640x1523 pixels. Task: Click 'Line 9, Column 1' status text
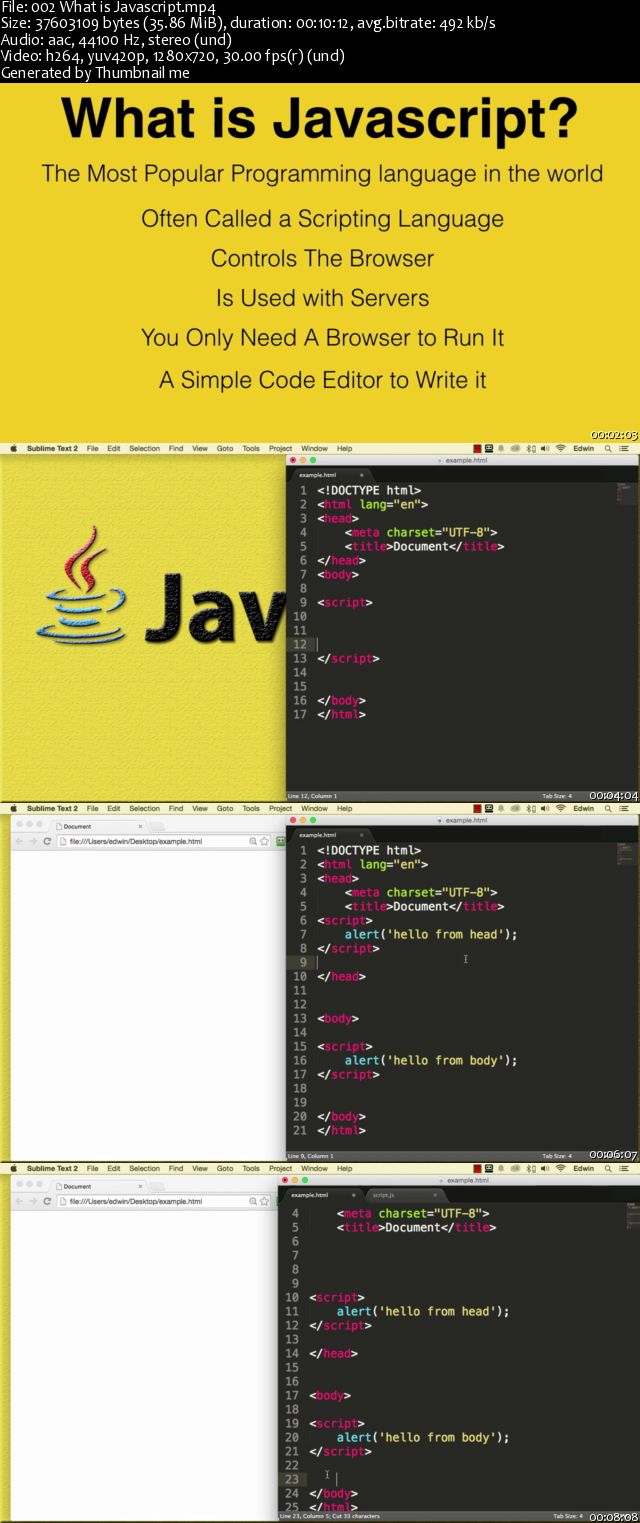click(310, 1156)
